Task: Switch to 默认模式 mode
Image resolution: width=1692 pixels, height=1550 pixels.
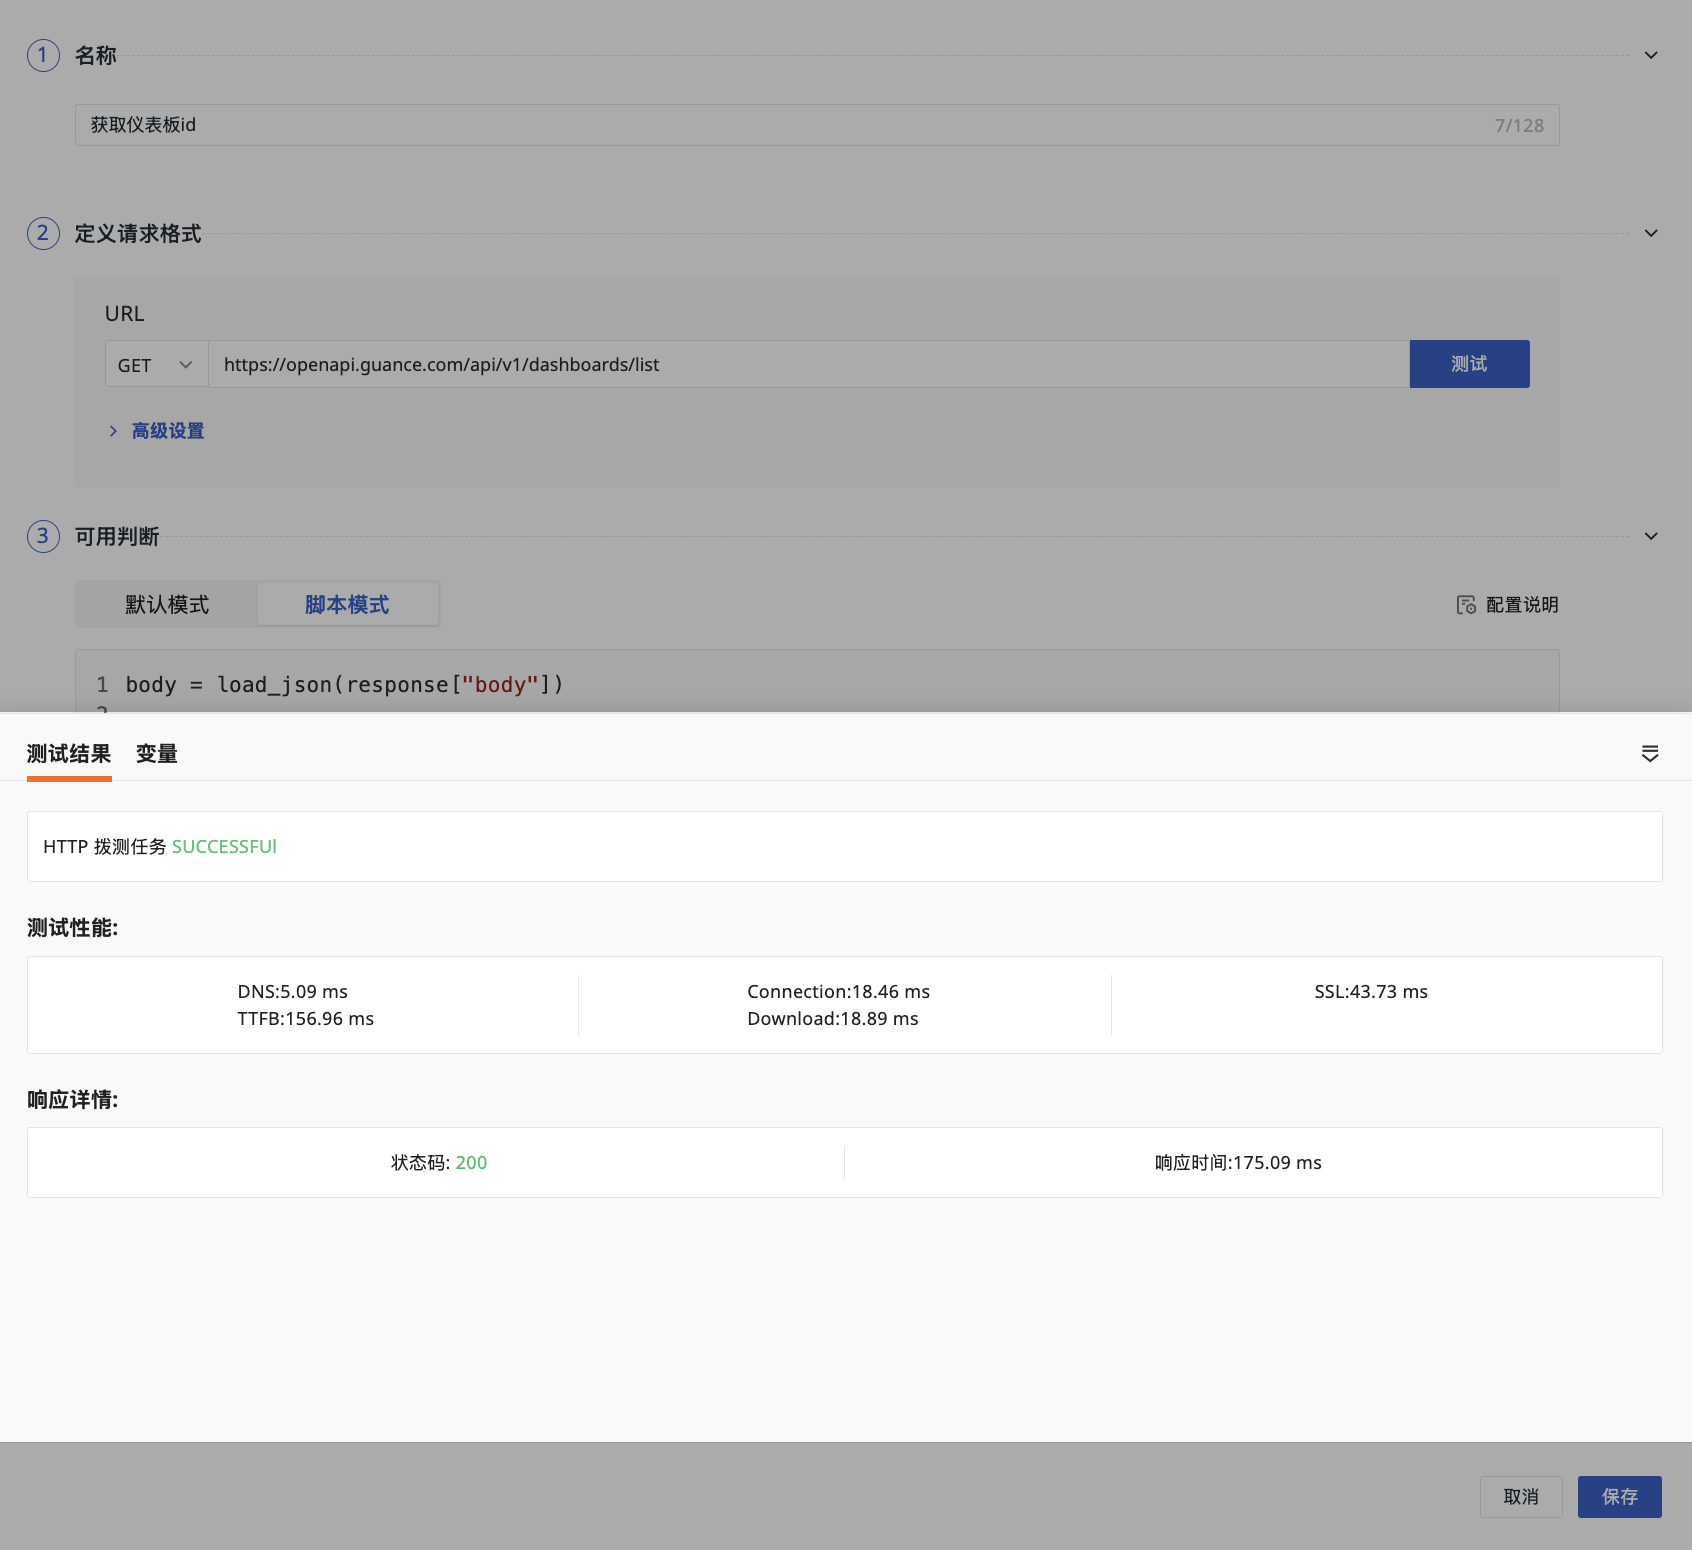Action: point(167,605)
